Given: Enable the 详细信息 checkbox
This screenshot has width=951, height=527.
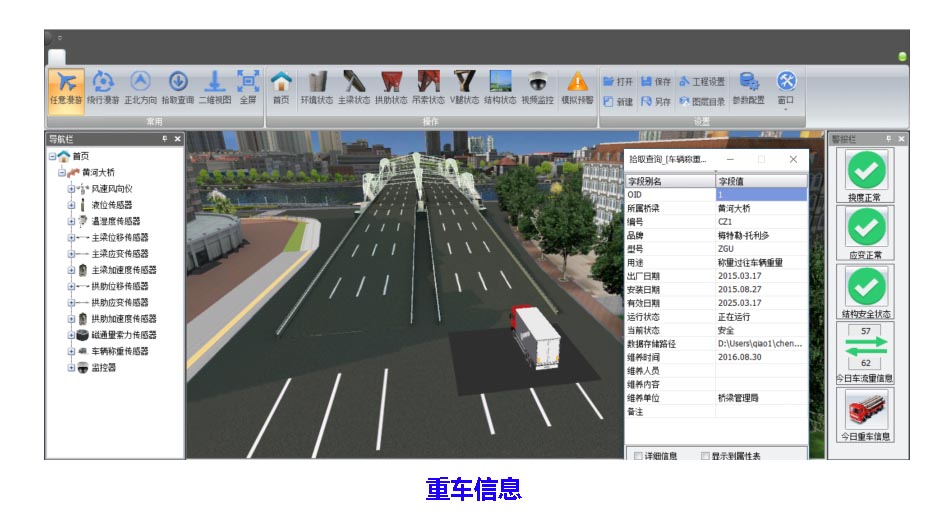Looking at the screenshot, I should point(639,456).
